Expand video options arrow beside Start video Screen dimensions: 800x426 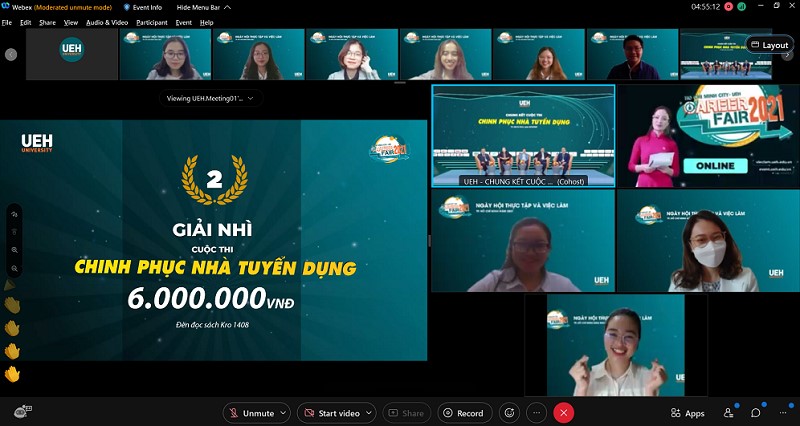(369, 413)
